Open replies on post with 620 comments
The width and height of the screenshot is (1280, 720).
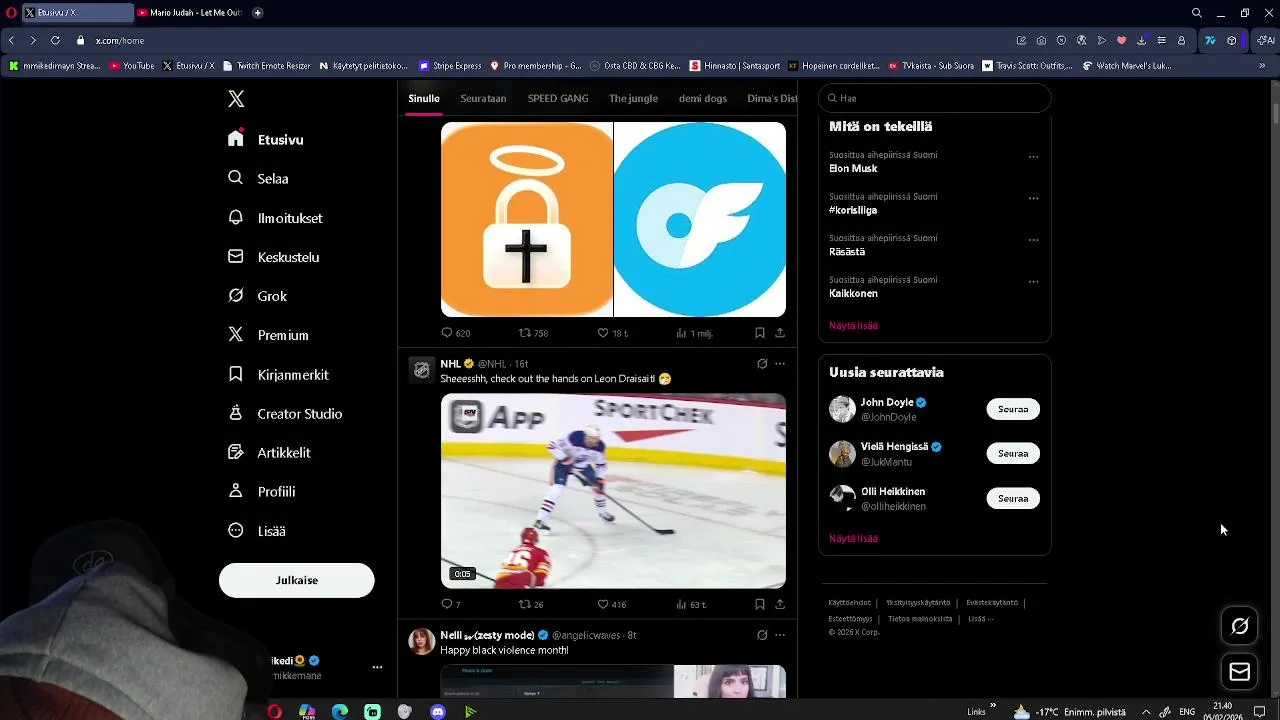click(x=456, y=333)
